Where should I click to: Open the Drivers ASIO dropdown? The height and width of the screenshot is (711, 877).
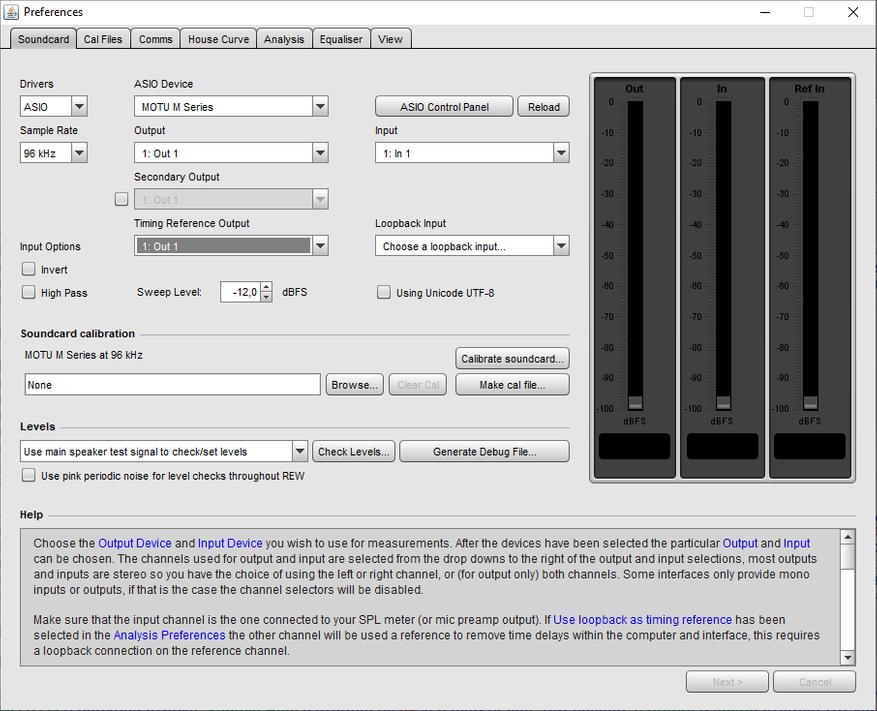pos(54,106)
